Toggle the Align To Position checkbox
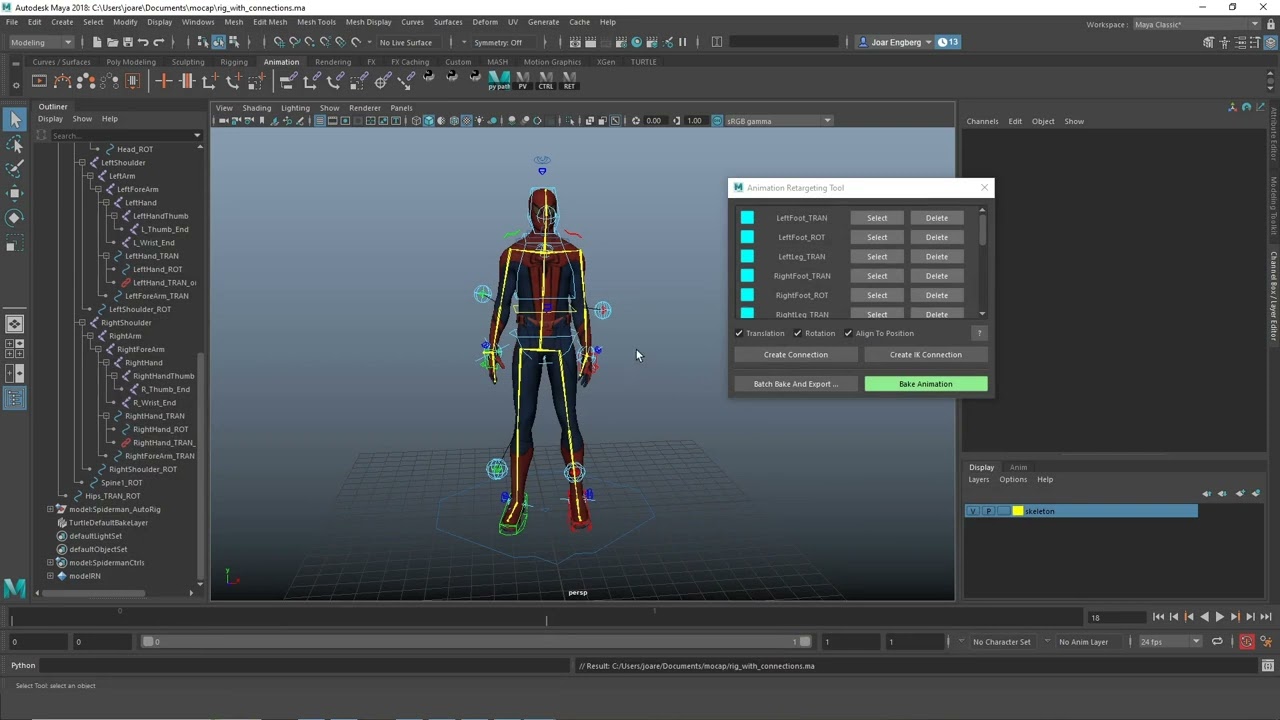1280x720 pixels. pos(848,333)
